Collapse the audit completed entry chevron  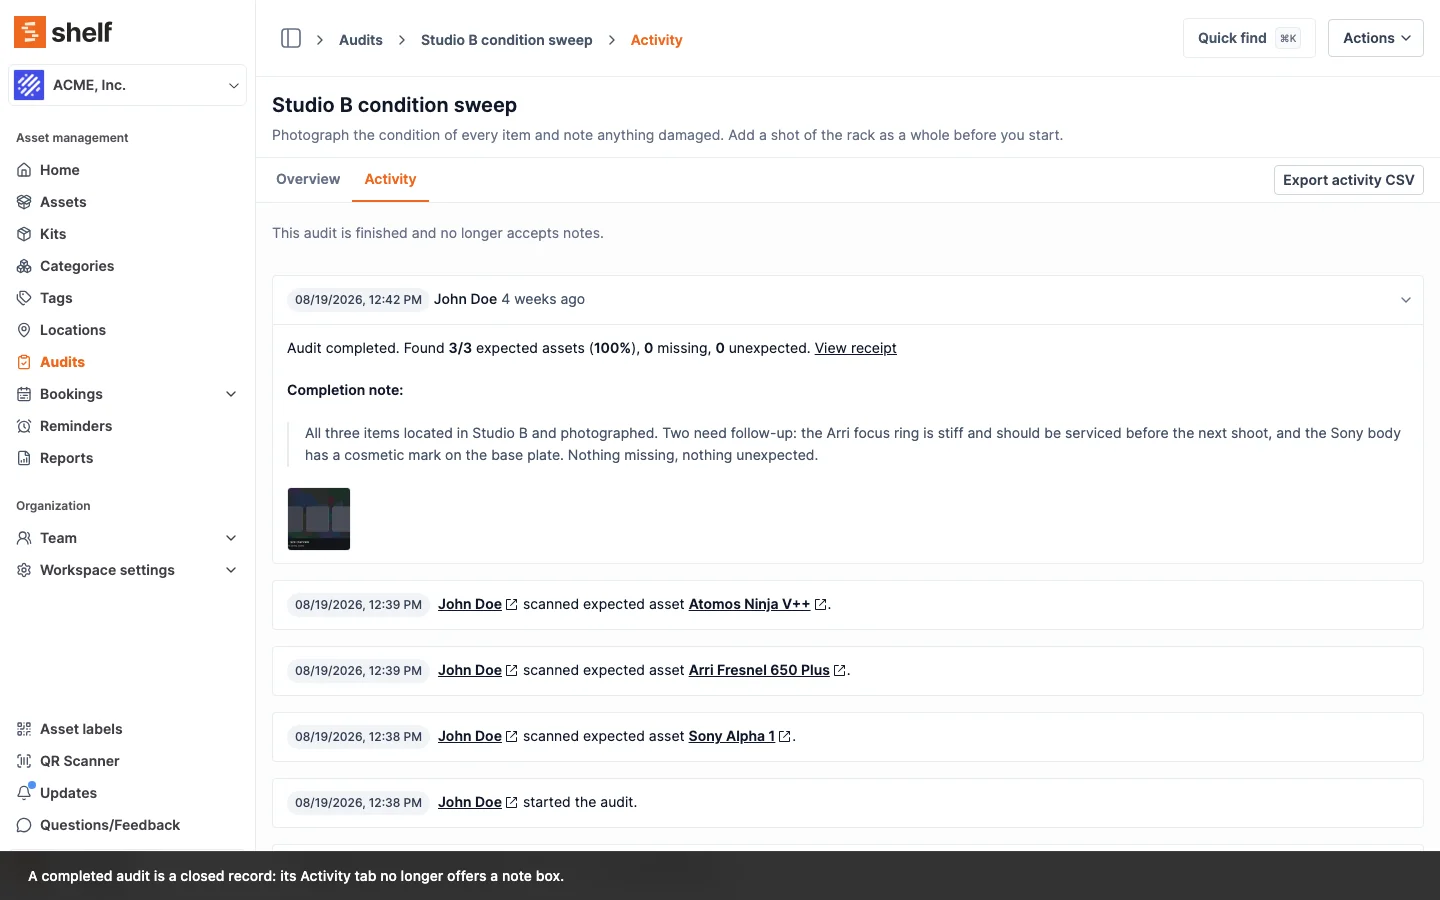[1405, 300]
